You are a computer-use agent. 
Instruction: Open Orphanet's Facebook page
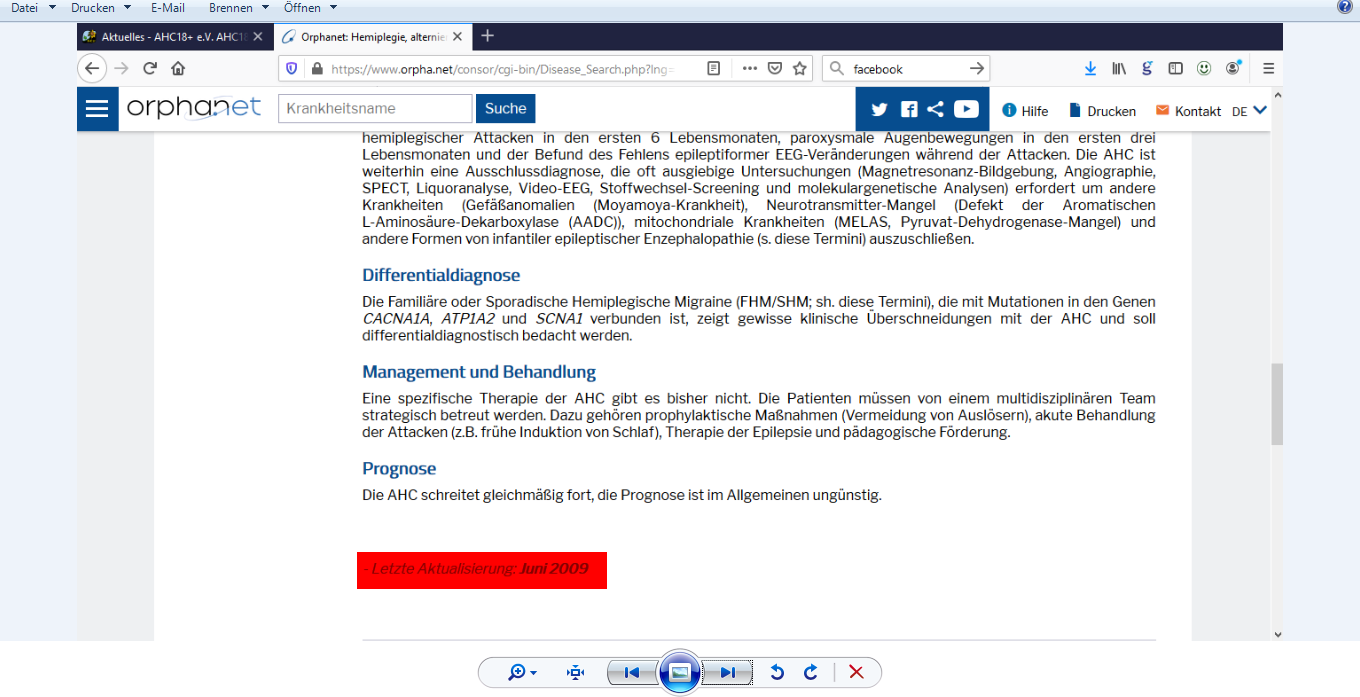(909, 110)
